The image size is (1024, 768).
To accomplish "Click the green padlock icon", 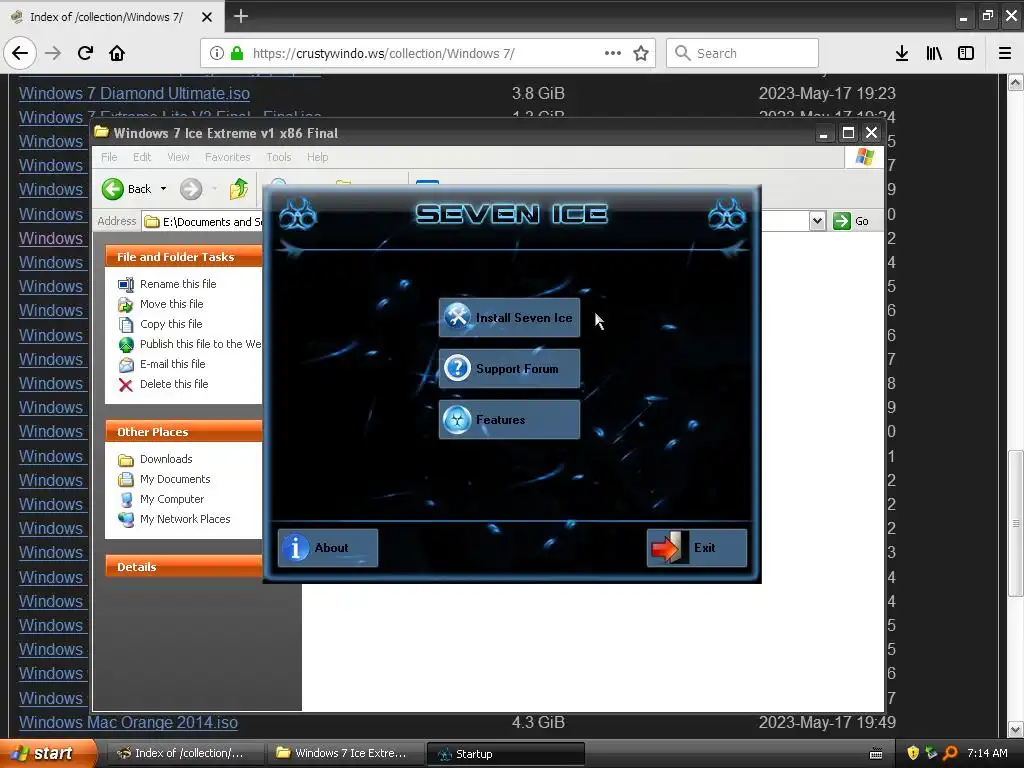I will coord(237,53).
